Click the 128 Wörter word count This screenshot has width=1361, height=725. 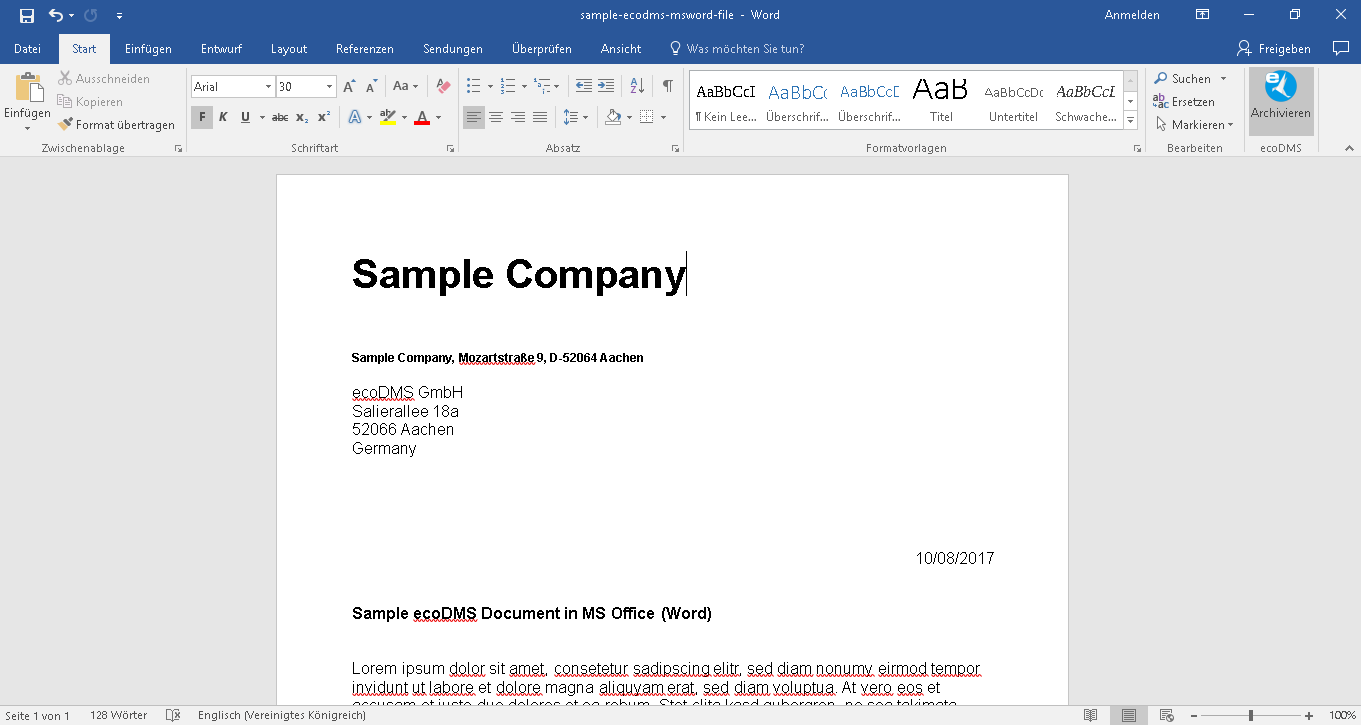[x=118, y=715]
